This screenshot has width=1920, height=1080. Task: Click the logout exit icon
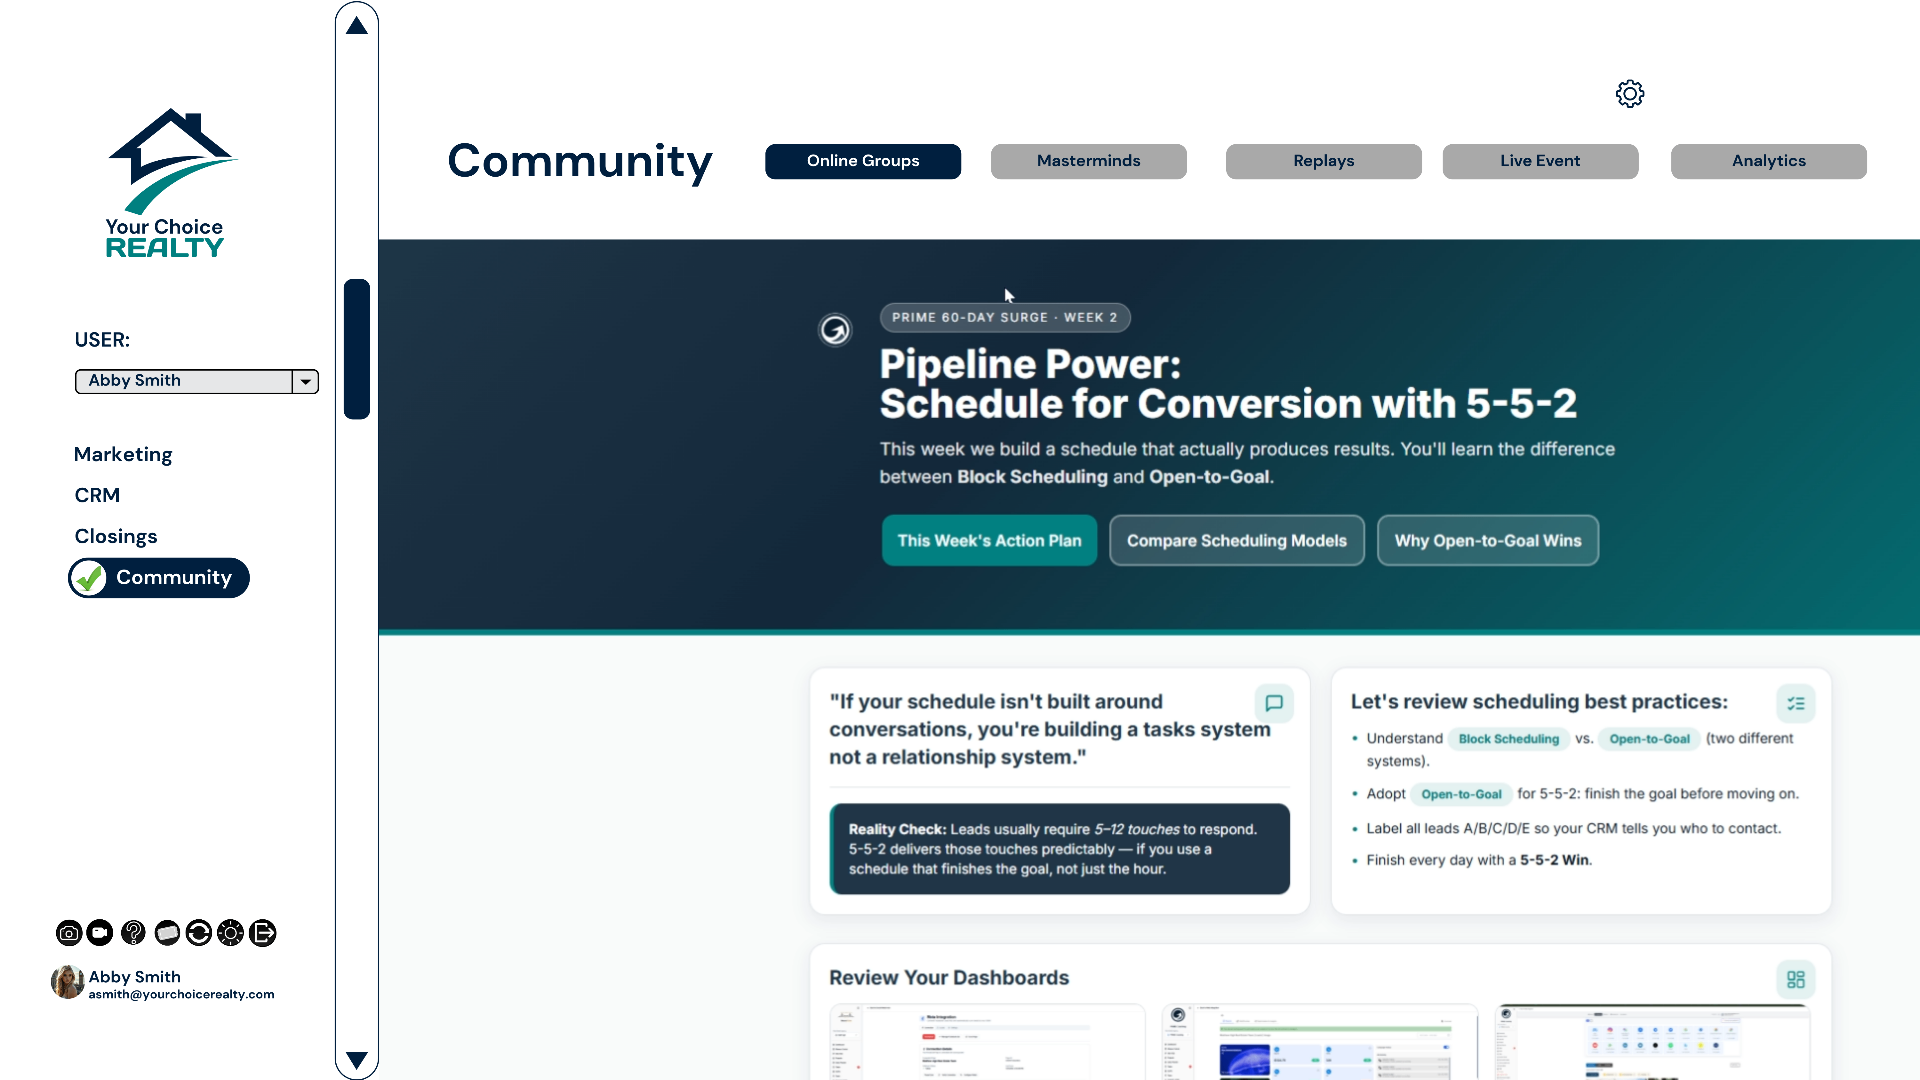click(263, 933)
